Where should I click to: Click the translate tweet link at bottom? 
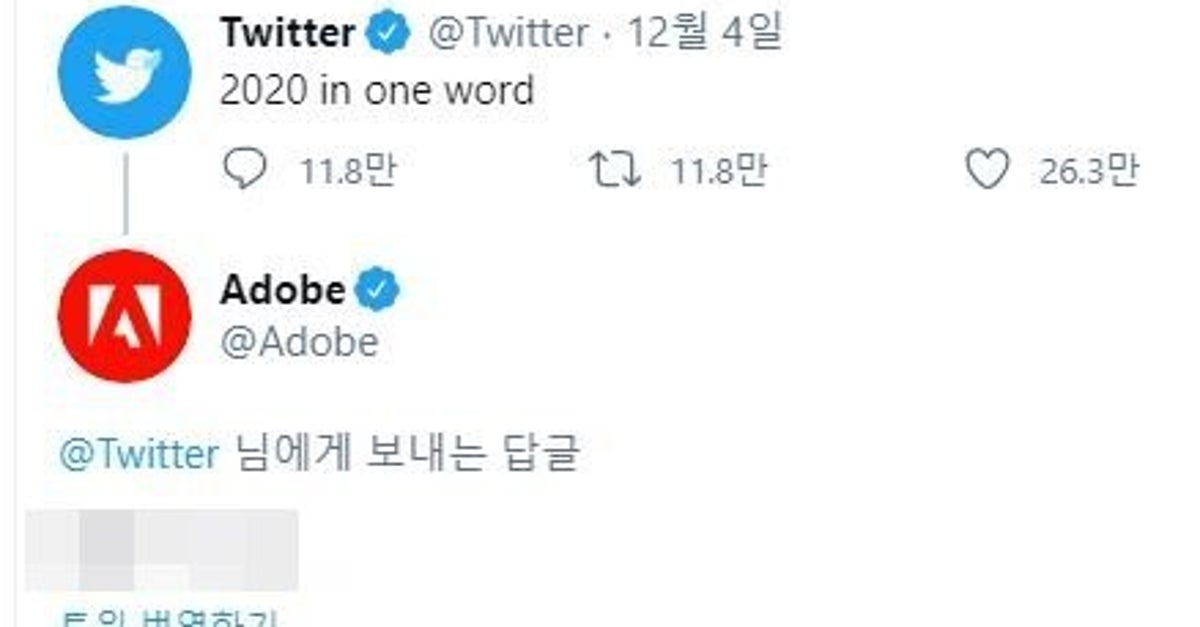click(170, 618)
